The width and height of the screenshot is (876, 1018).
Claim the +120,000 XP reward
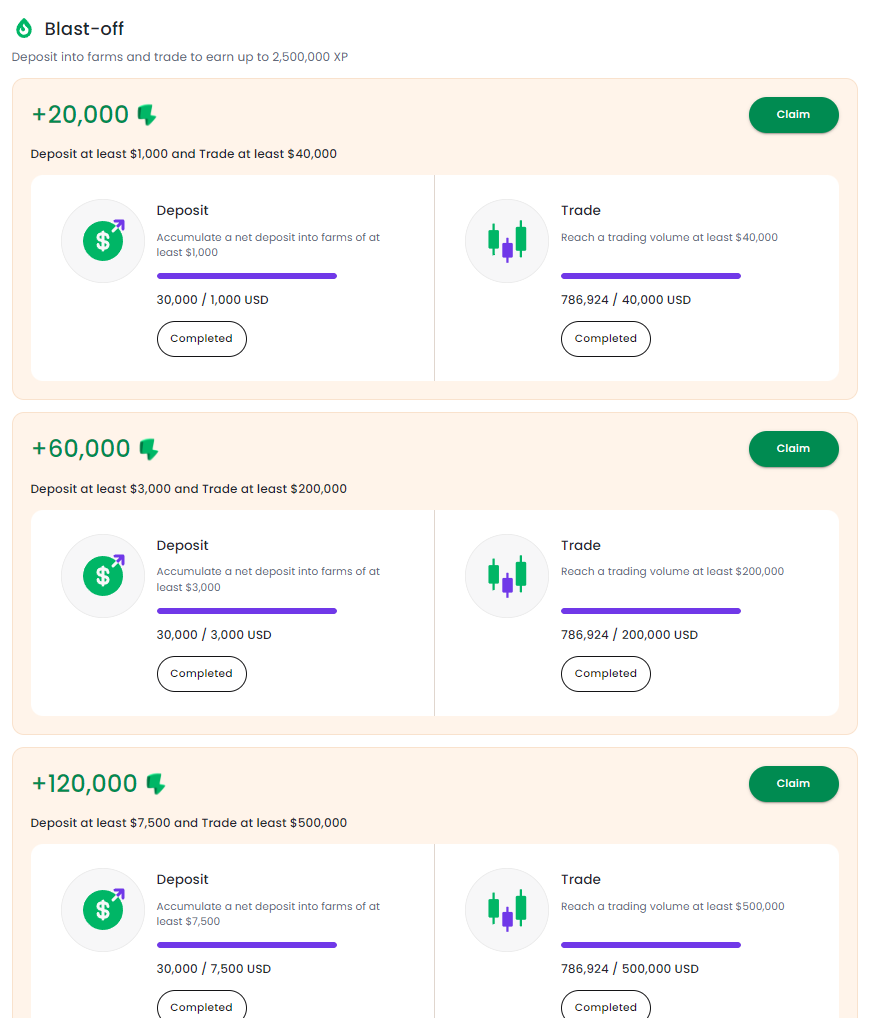click(793, 783)
